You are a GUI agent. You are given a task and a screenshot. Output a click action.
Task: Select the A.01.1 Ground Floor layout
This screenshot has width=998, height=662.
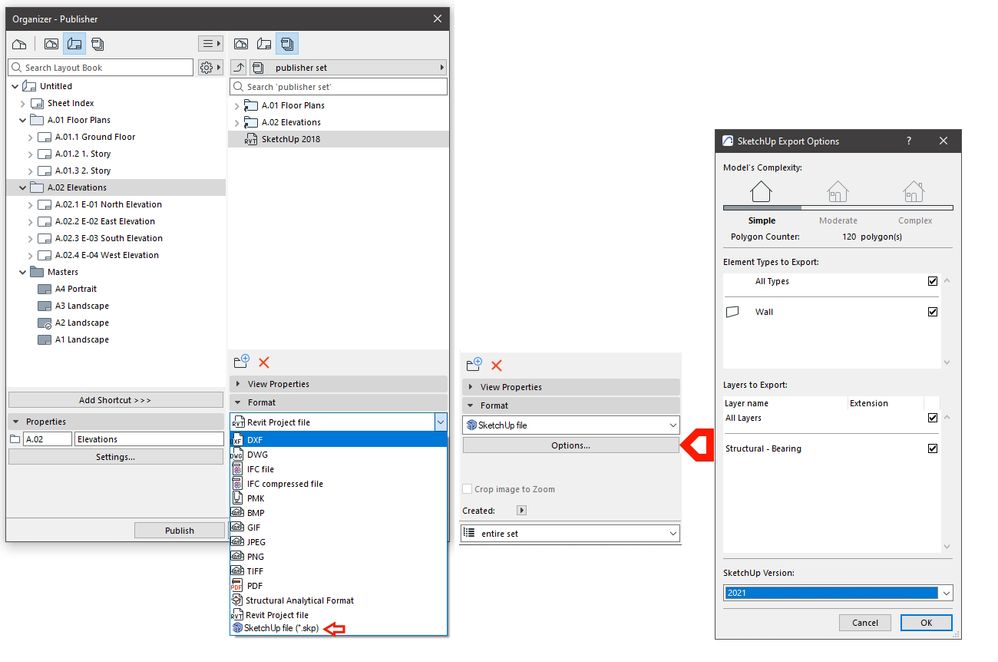click(x=95, y=137)
